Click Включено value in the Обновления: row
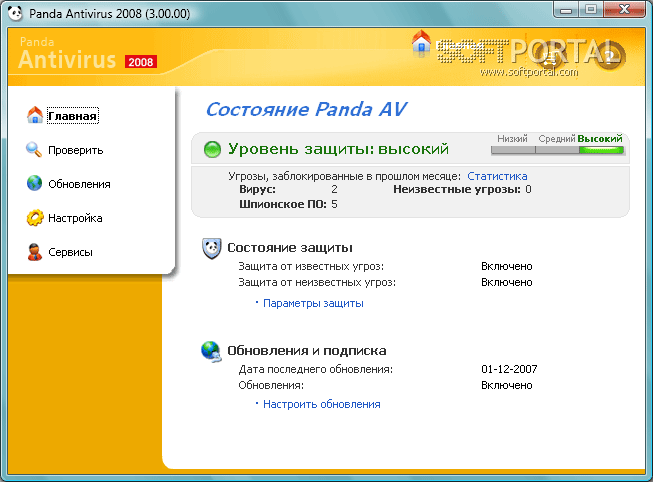The image size is (653, 482). tap(506, 385)
